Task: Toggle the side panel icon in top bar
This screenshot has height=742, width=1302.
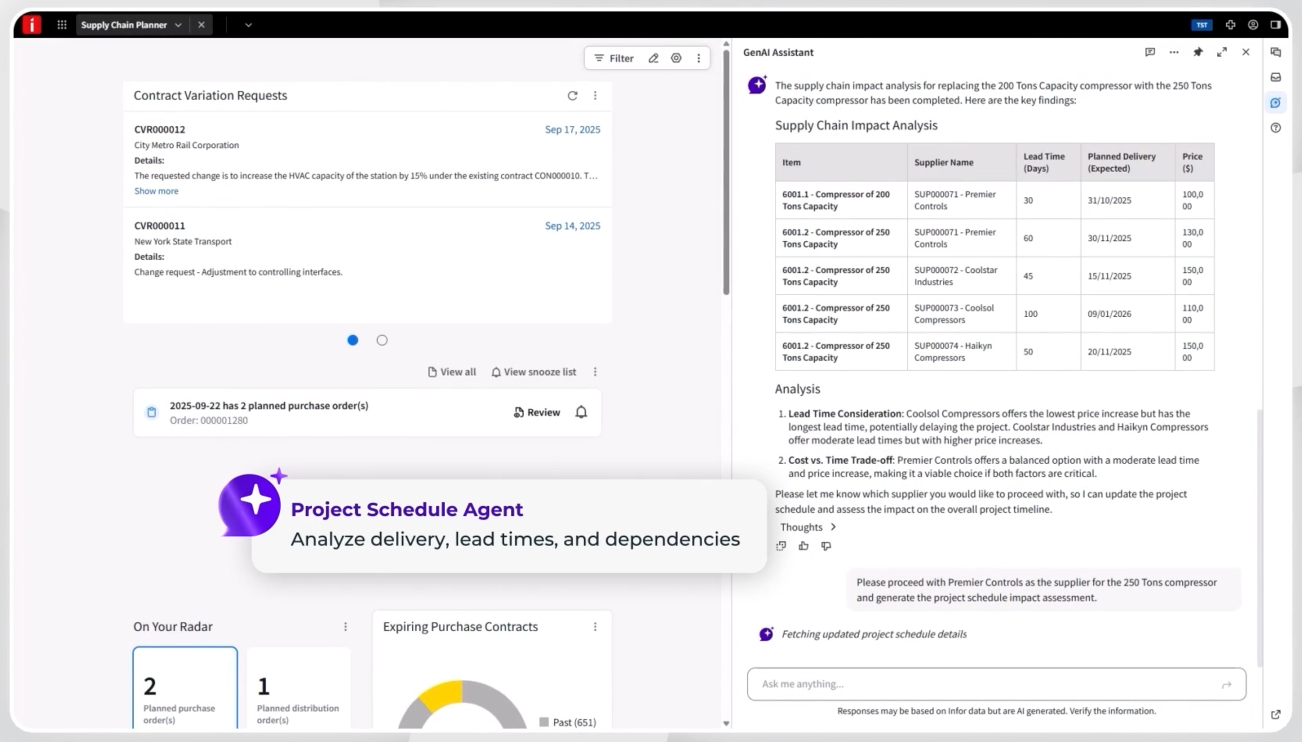Action: point(1276,25)
